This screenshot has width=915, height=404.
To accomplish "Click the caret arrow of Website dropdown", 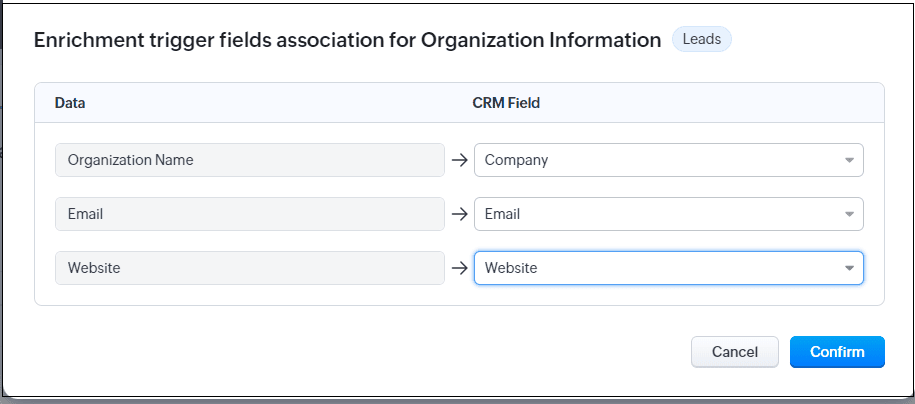I will coord(849,268).
